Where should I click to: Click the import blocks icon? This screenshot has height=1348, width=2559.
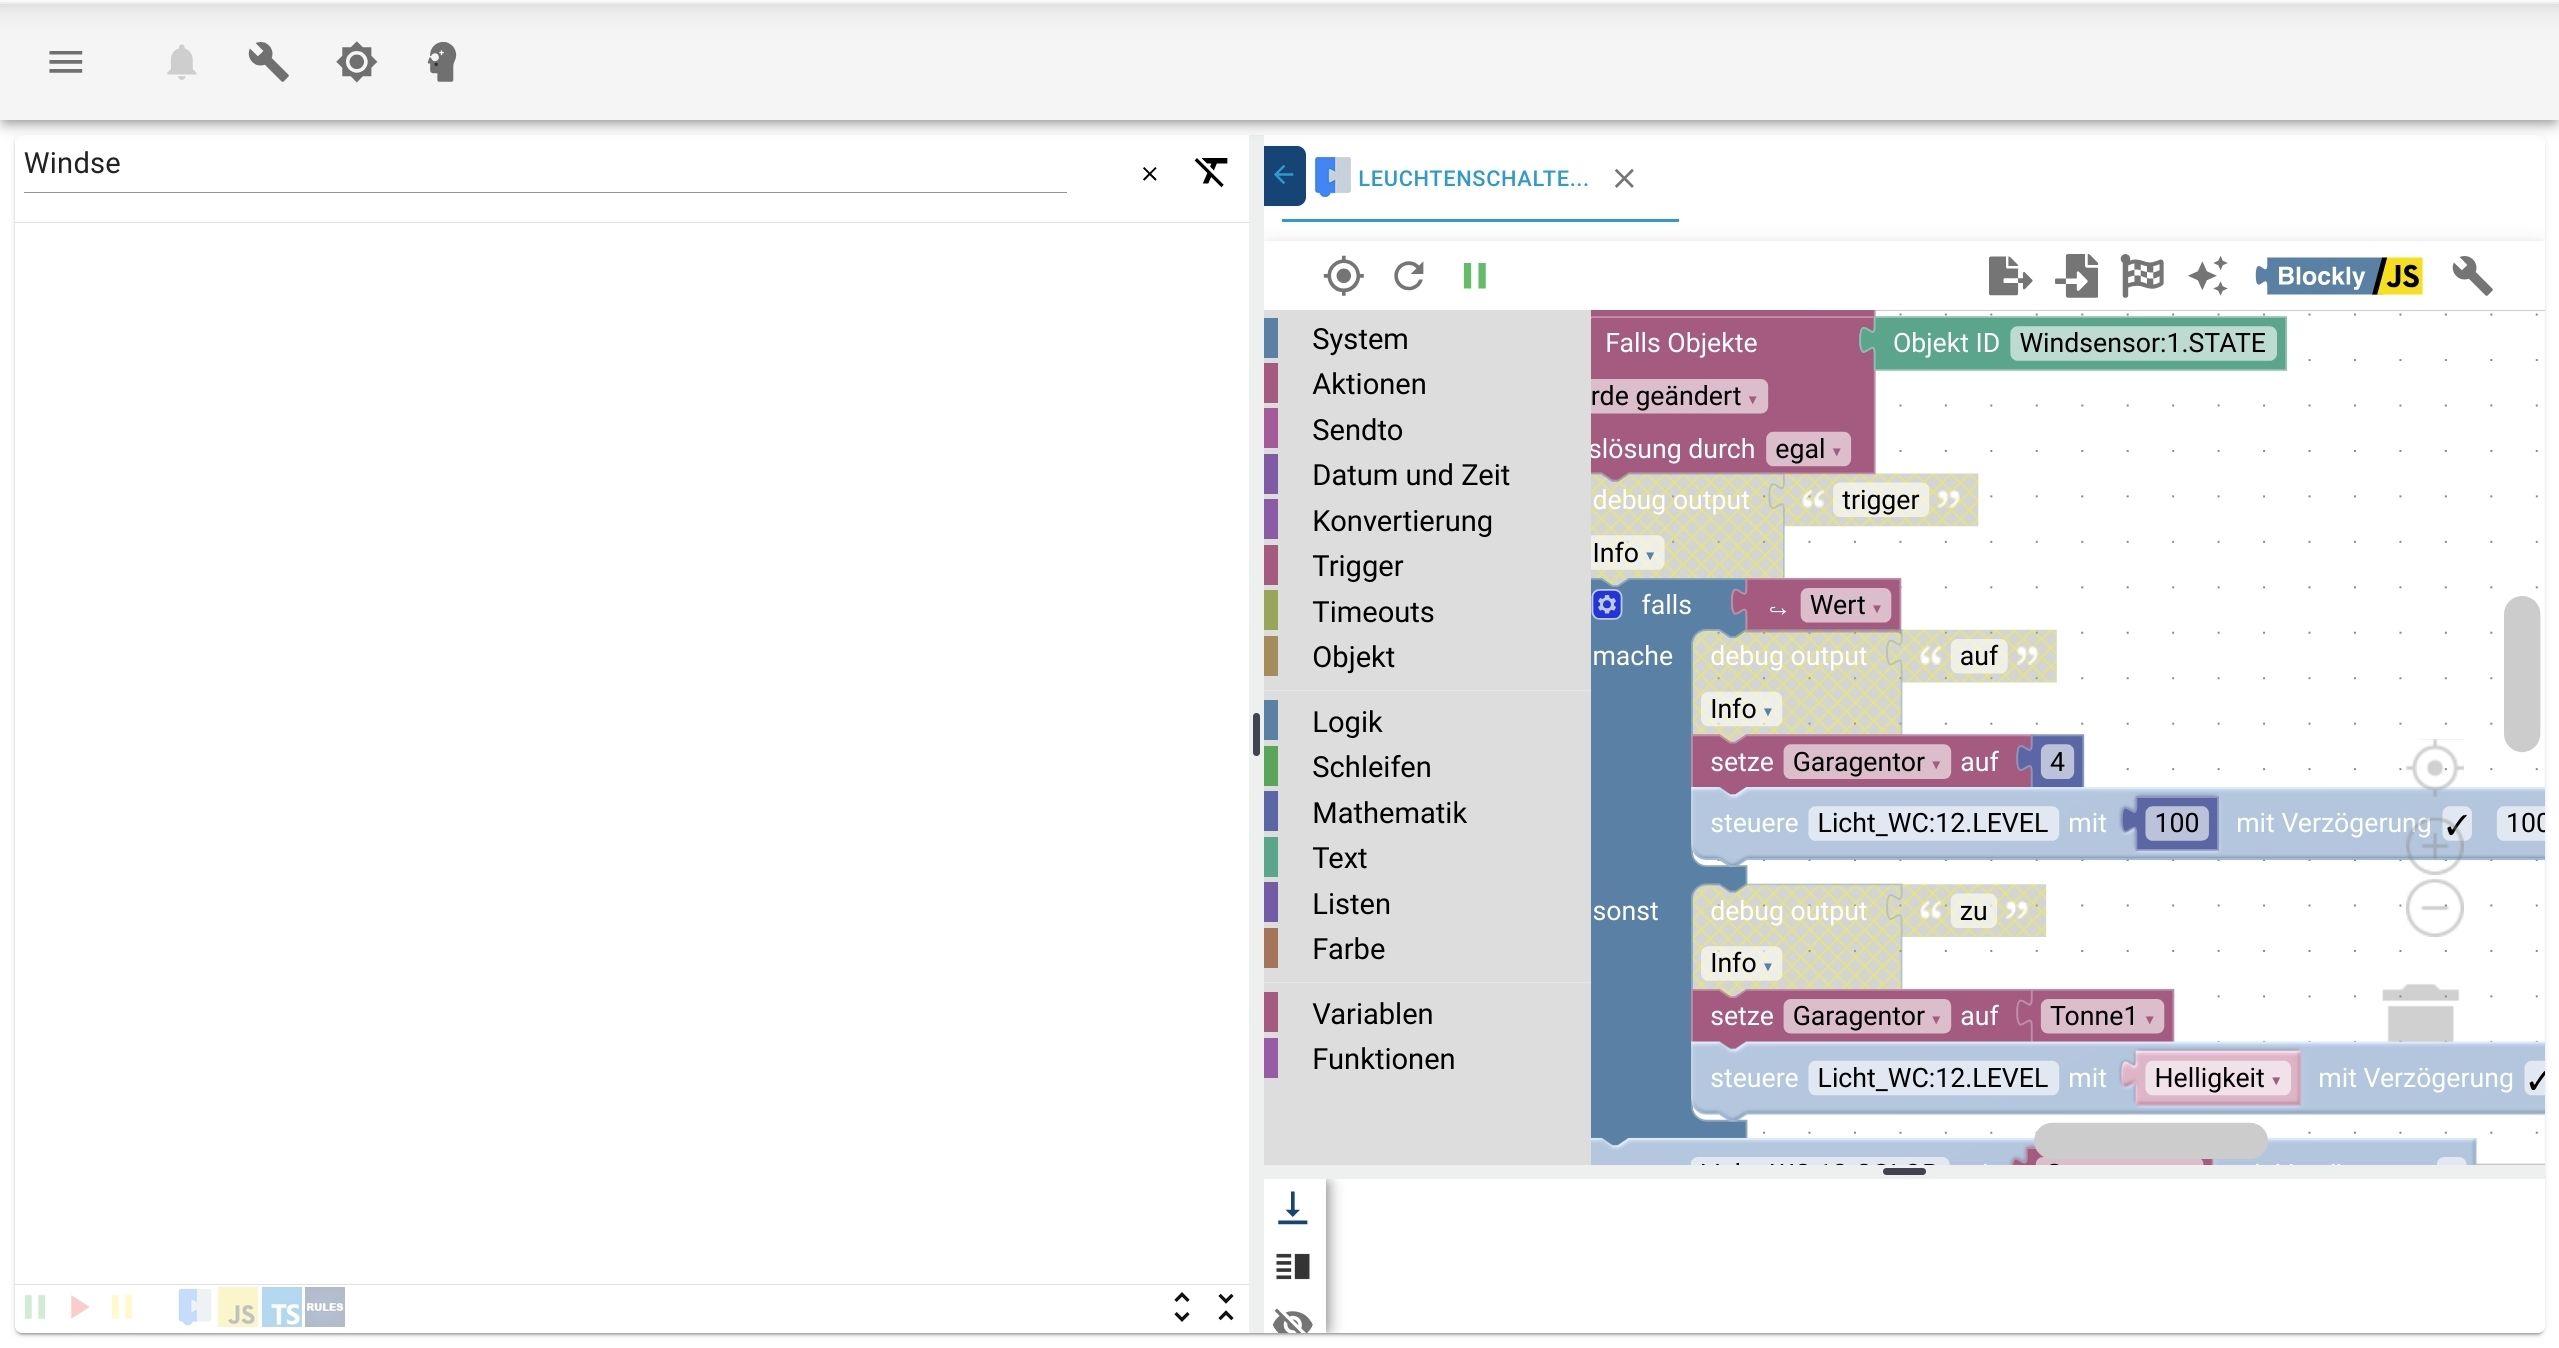(2076, 276)
